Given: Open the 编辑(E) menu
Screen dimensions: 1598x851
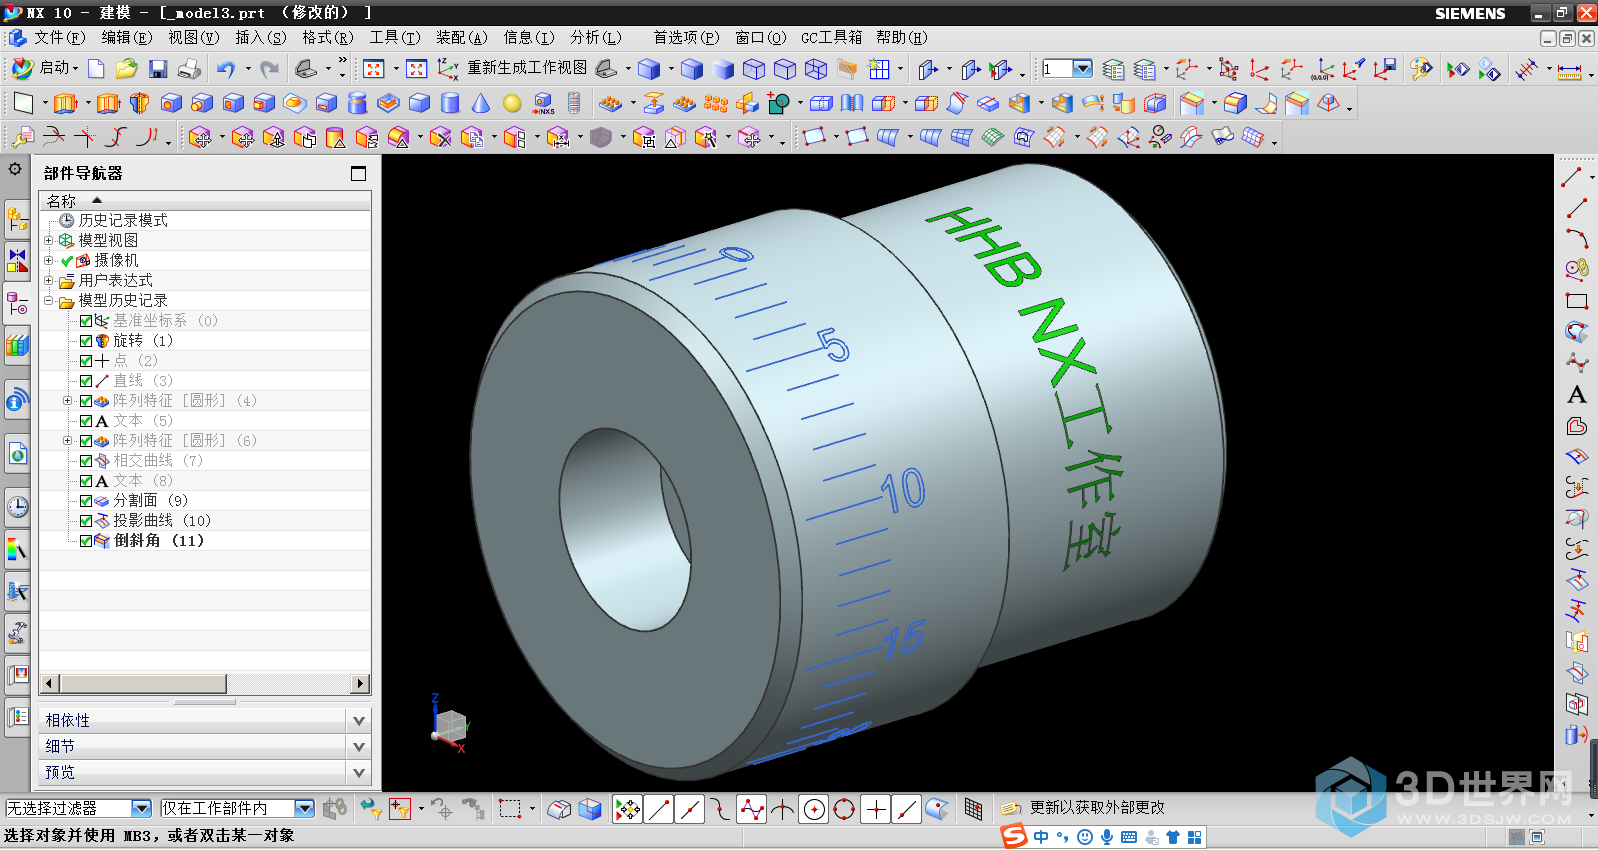Looking at the screenshot, I should coord(126,37).
